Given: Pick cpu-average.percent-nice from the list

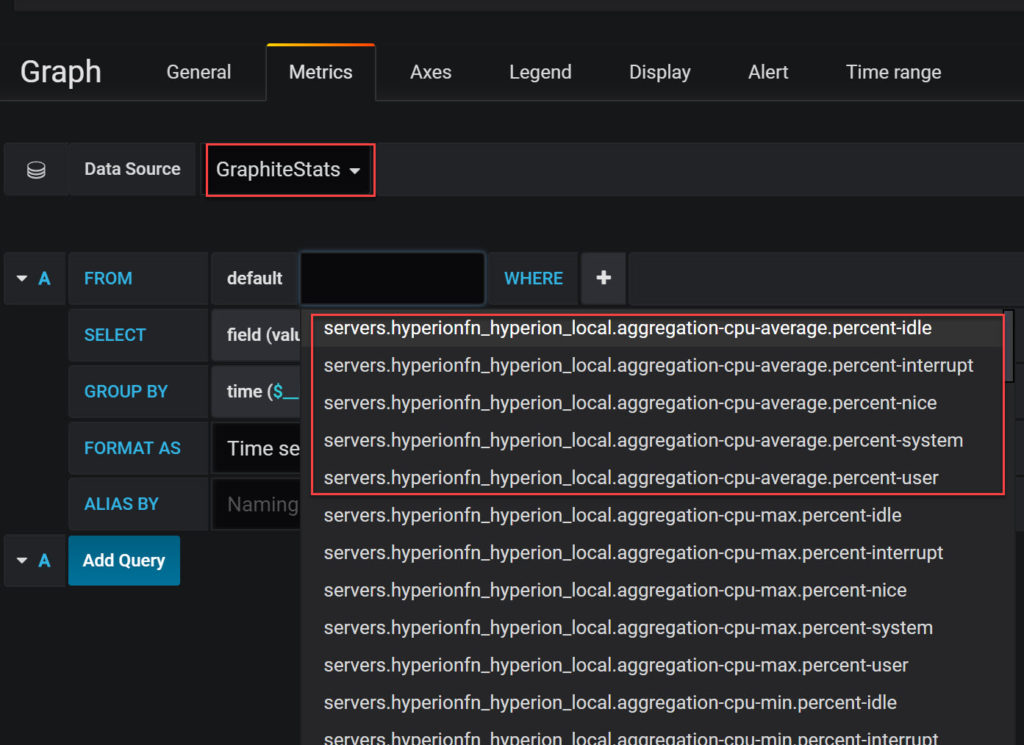Looking at the screenshot, I should click(x=657, y=403).
